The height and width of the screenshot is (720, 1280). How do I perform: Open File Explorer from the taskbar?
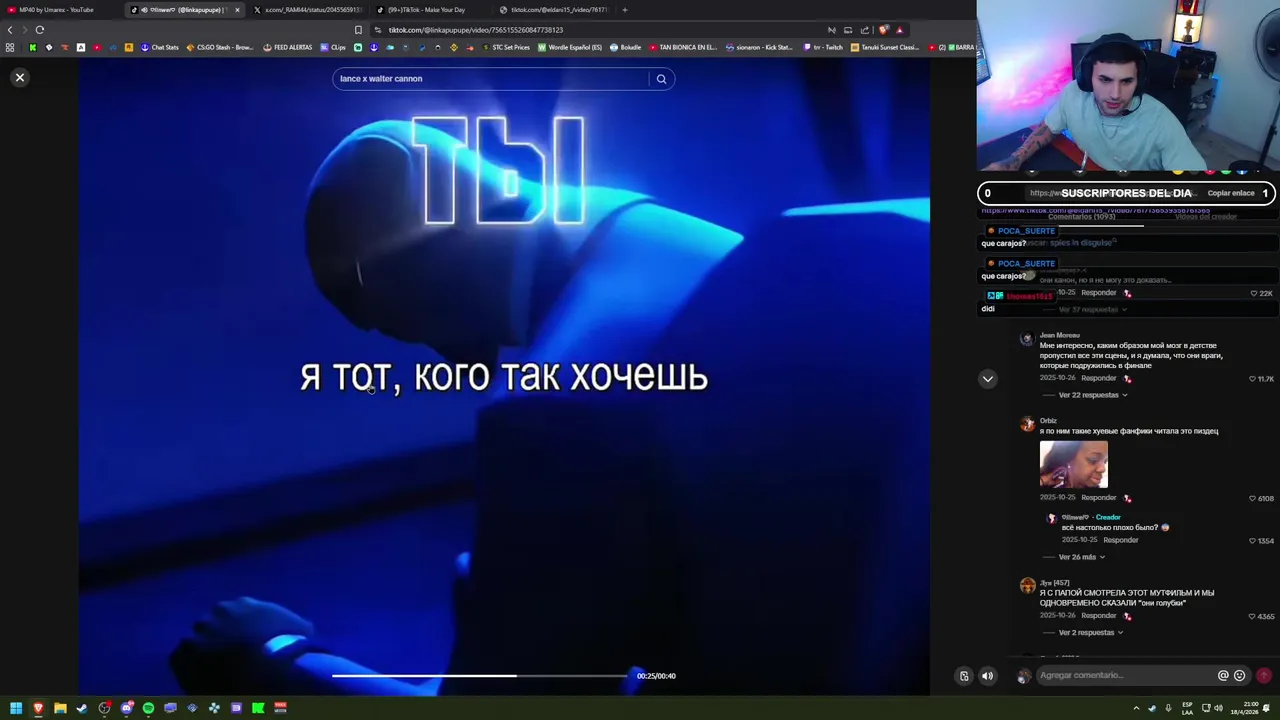click(x=60, y=708)
